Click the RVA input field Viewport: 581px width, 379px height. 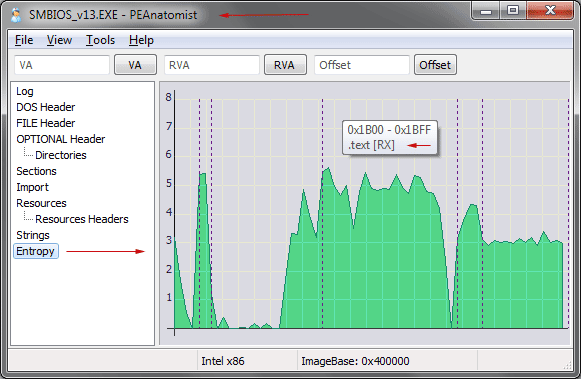coord(212,65)
